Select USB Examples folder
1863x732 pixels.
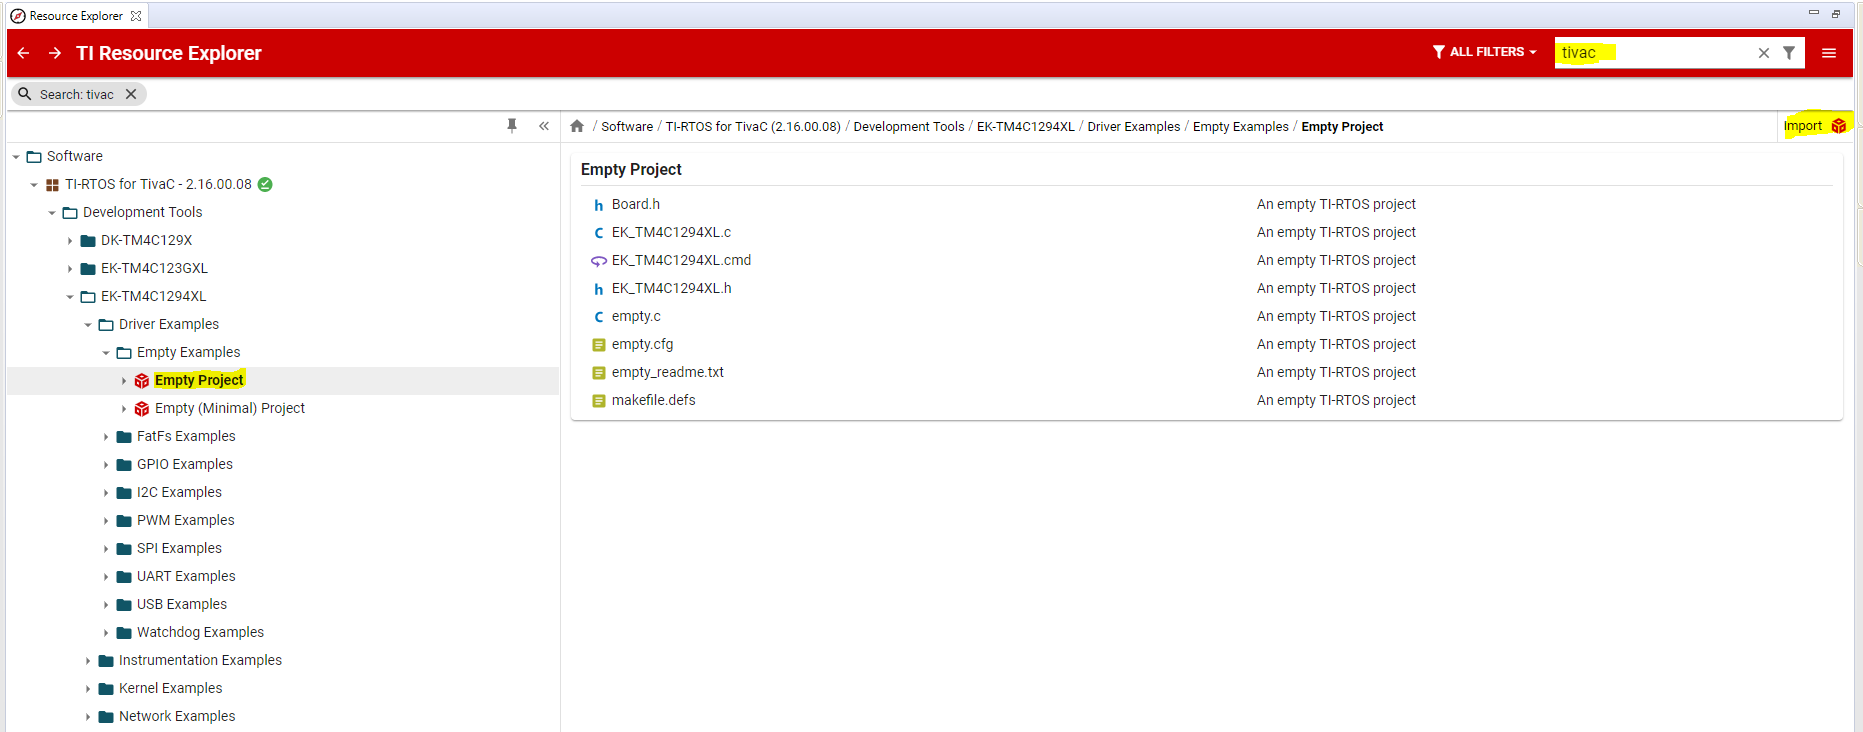pos(182,604)
